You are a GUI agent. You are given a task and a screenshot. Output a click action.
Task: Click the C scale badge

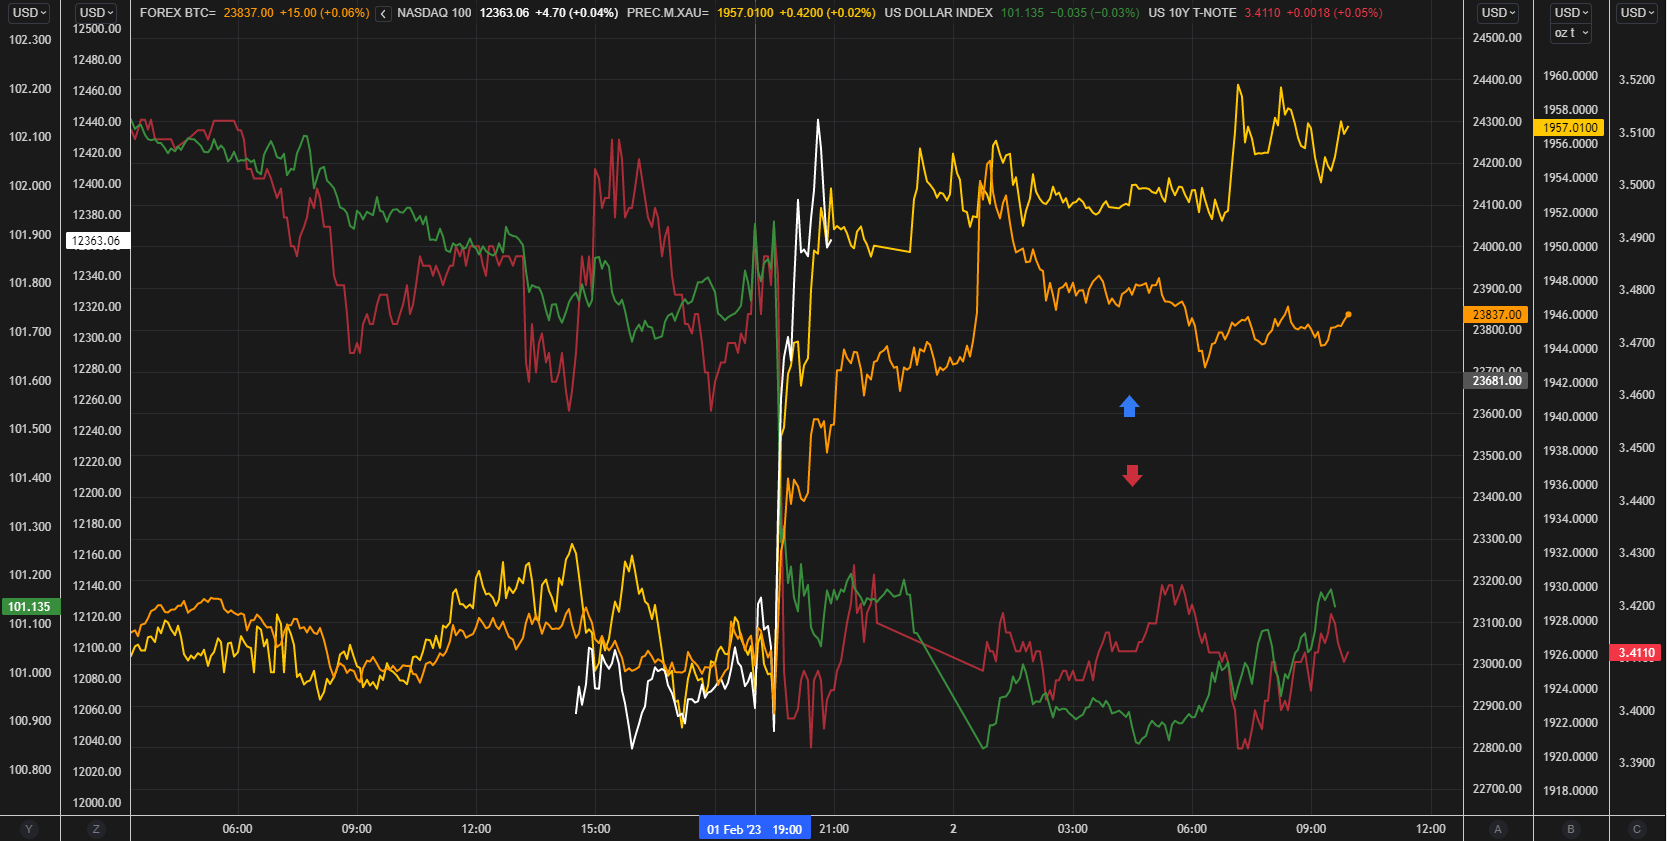pyautogui.click(x=1637, y=829)
